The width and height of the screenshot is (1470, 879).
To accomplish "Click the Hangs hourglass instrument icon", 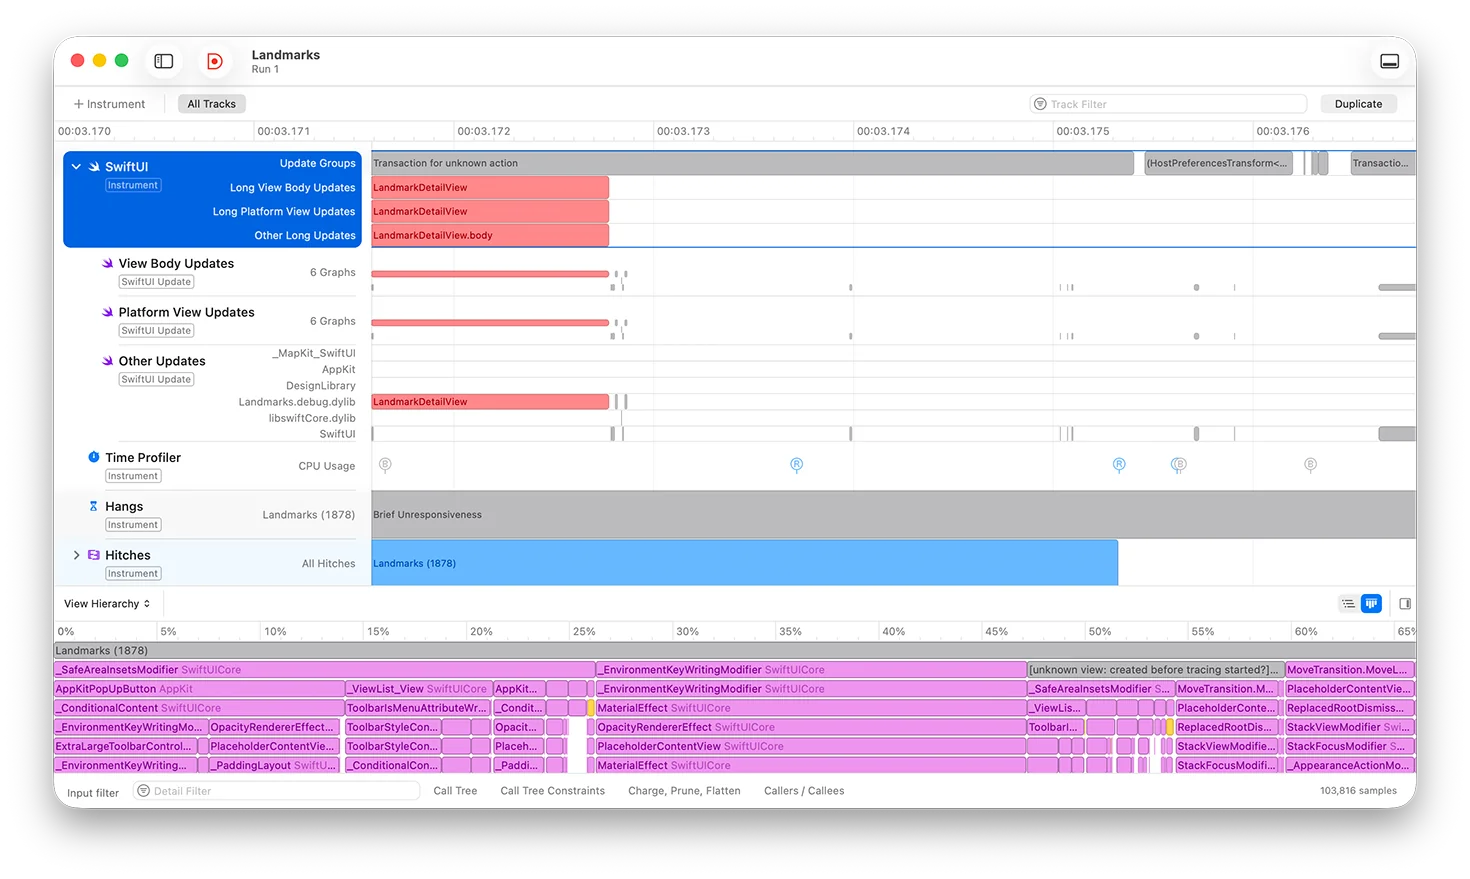I will (94, 506).
